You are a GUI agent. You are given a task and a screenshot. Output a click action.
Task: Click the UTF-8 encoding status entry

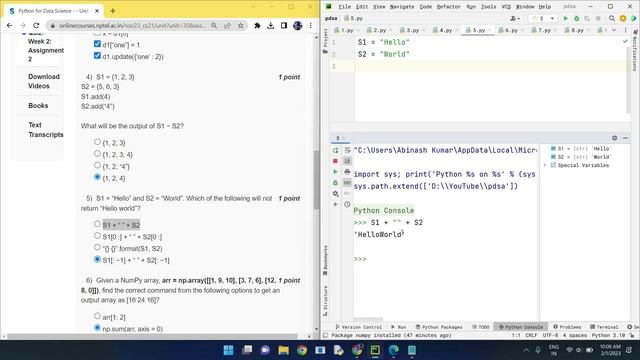click(x=550, y=335)
